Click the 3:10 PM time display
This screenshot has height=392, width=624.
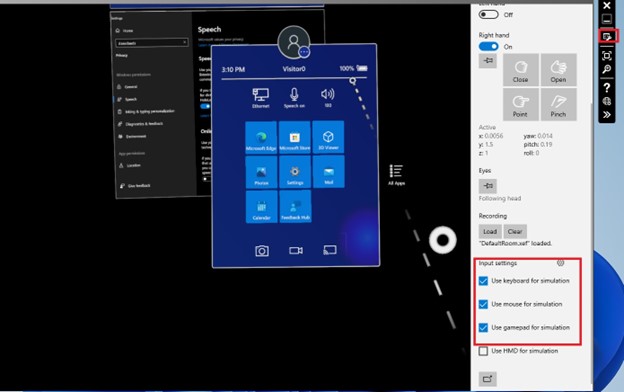click(x=233, y=70)
